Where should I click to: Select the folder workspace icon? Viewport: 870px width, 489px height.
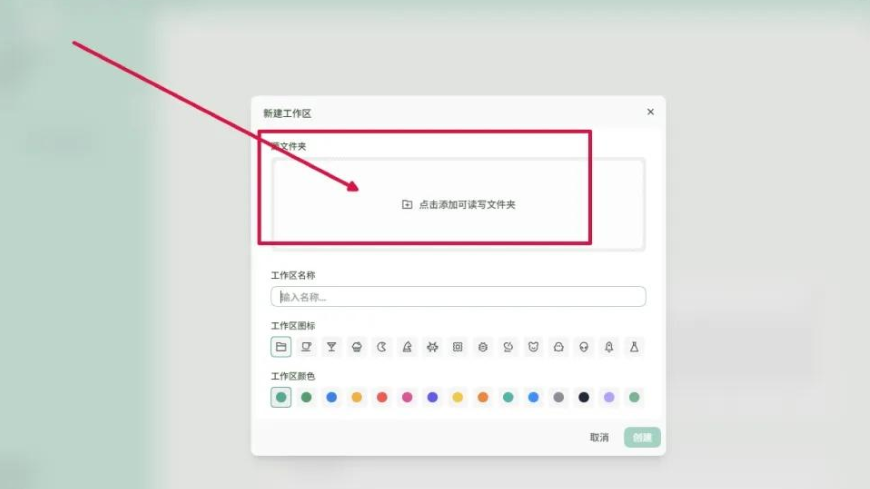pyautogui.click(x=281, y=347)
